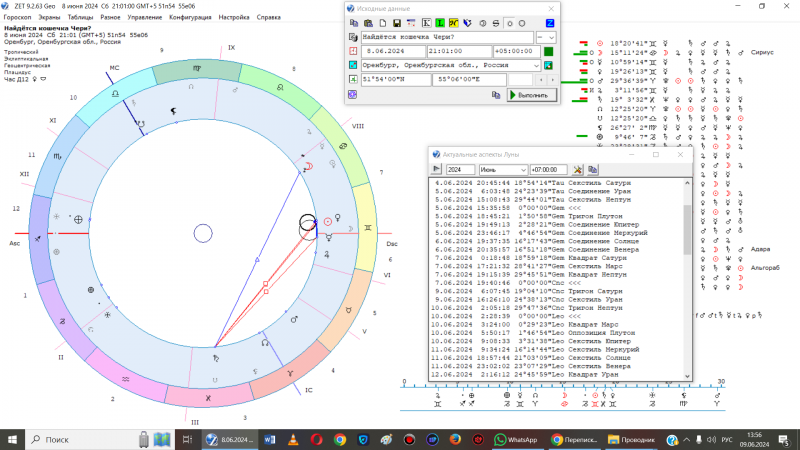
Task: Click the clock icon beside the date field
Action: [352, 51]
